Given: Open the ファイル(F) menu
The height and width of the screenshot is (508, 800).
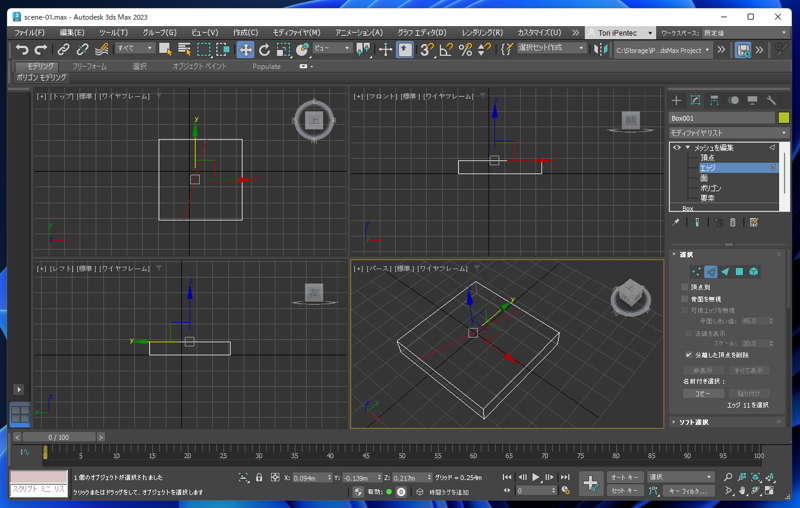Looking at the screenshot, I should point(29,33).
